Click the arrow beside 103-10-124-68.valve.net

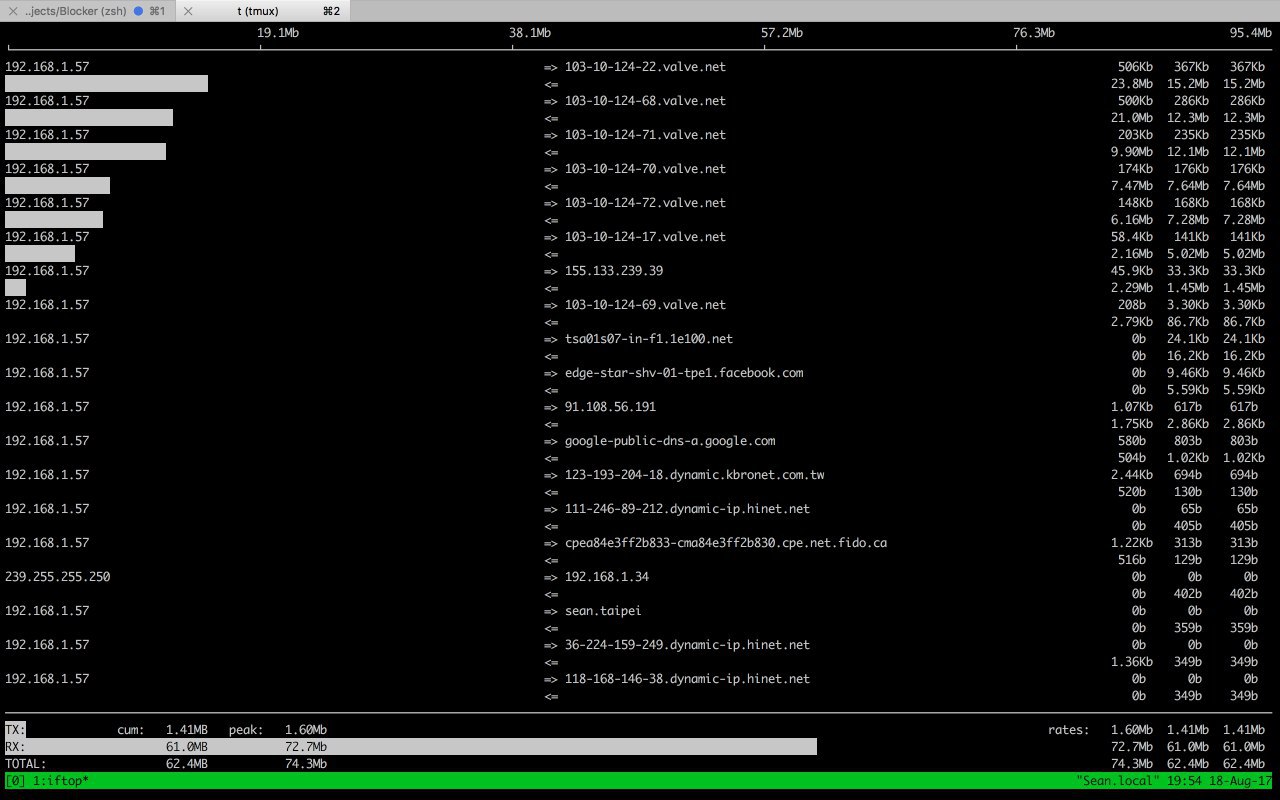[x=551, y=101]
